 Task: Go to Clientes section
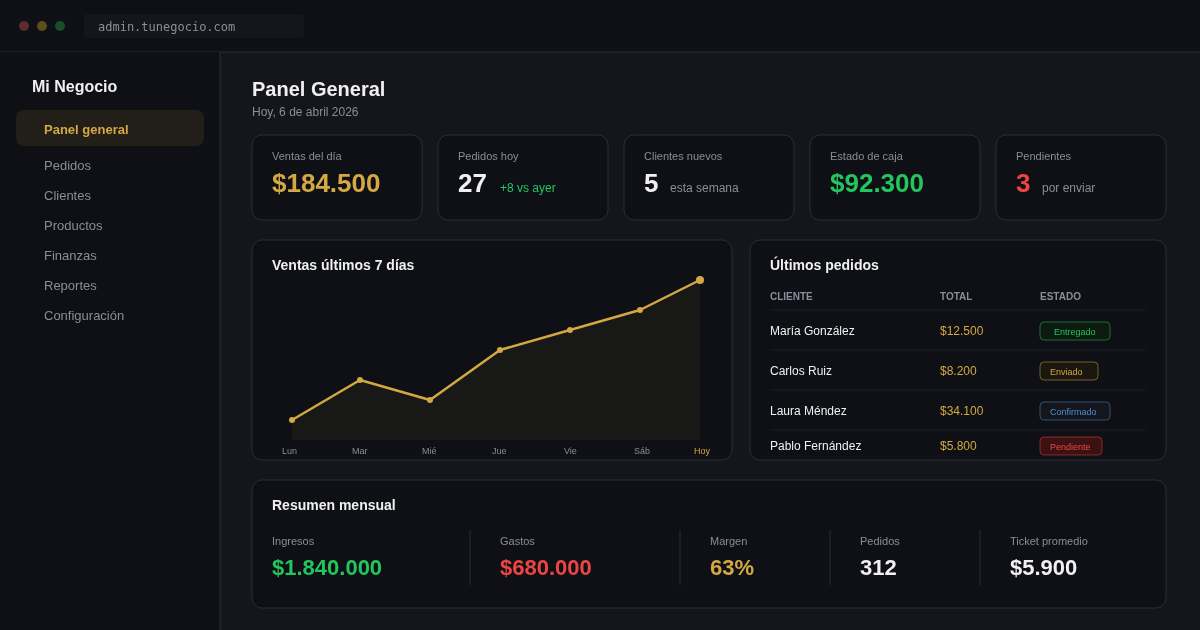[x=67, y=195]
